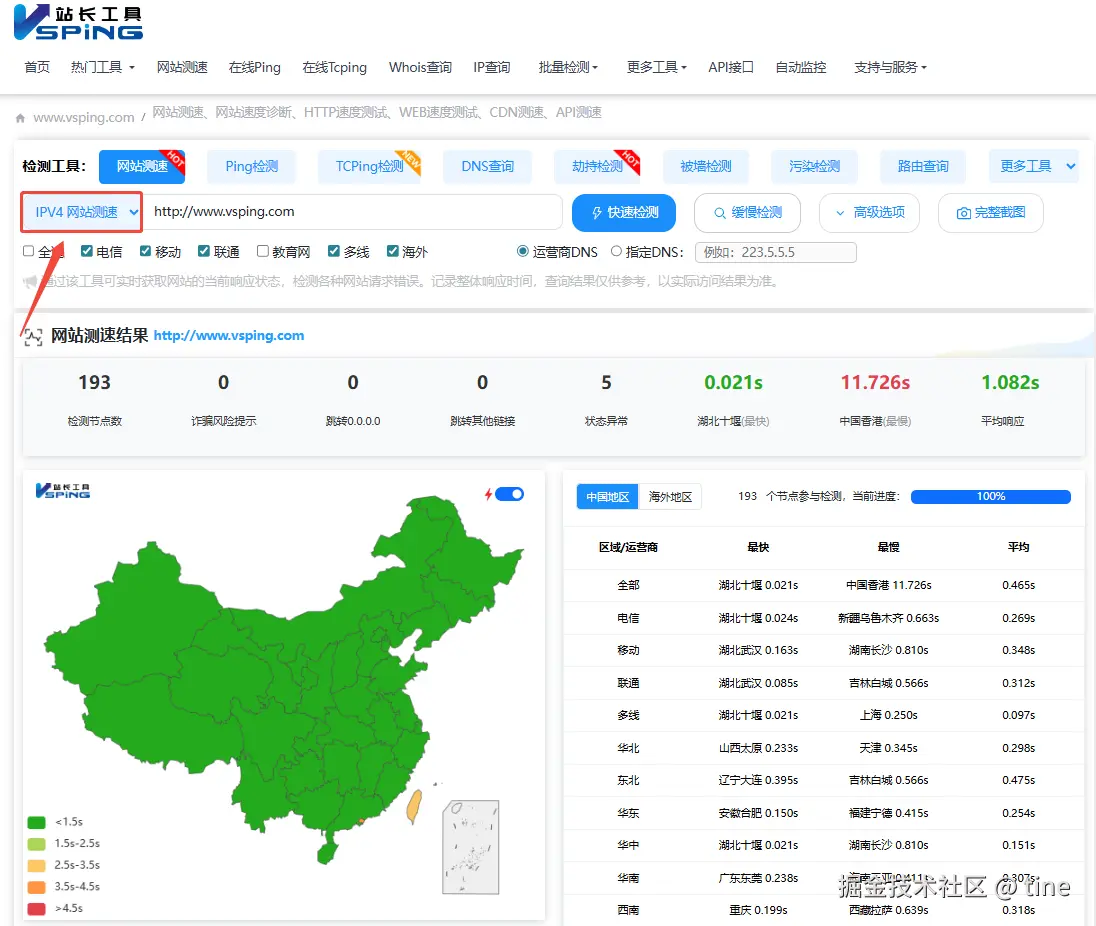Click the 1.5s-2.5s legend swatch
Image resolution: width=1096 pixels, height=926 pixels.
click(x=36, y=844)
